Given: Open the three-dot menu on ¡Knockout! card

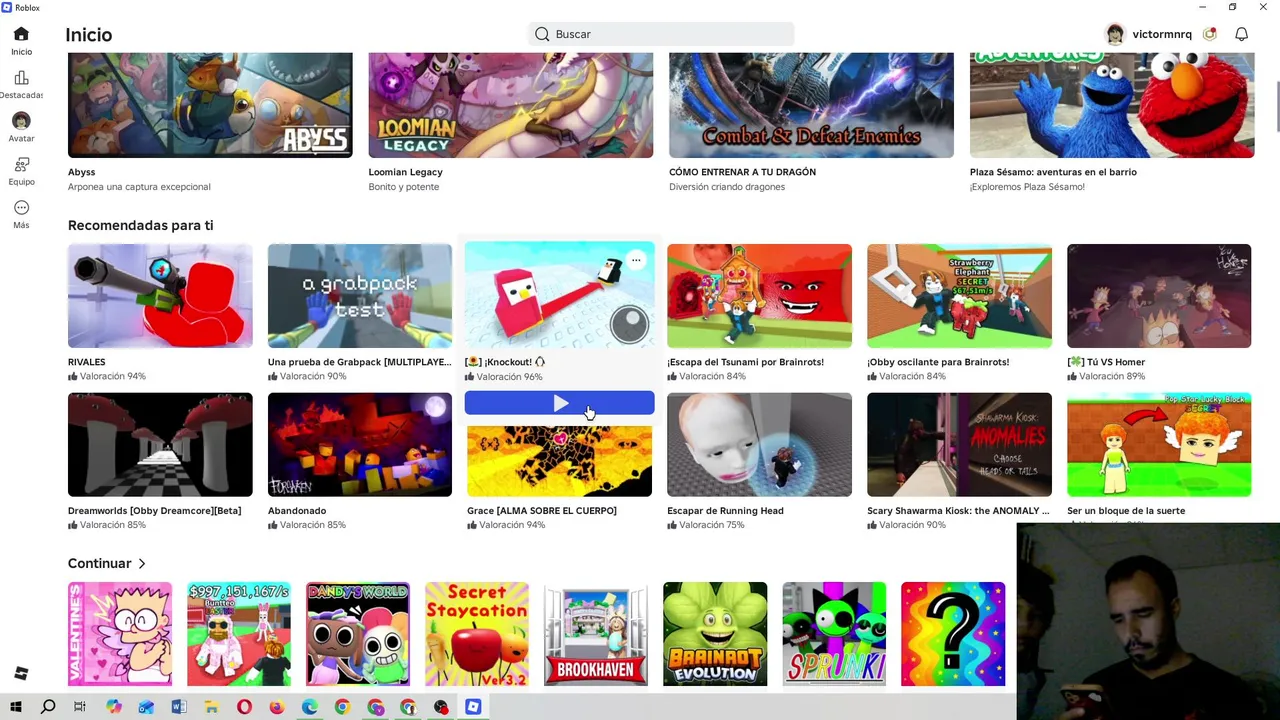Looking at the screenshot, I should (x=636, y=260).
